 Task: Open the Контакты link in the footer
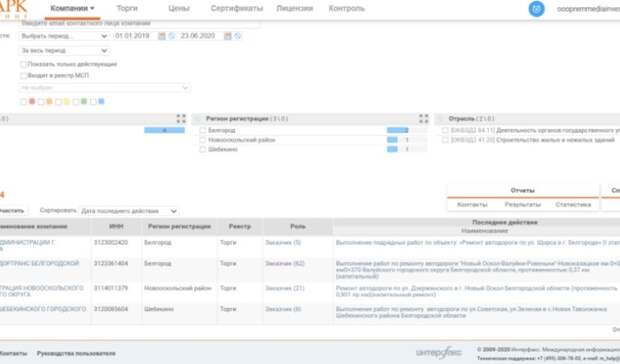coord(13,353)
